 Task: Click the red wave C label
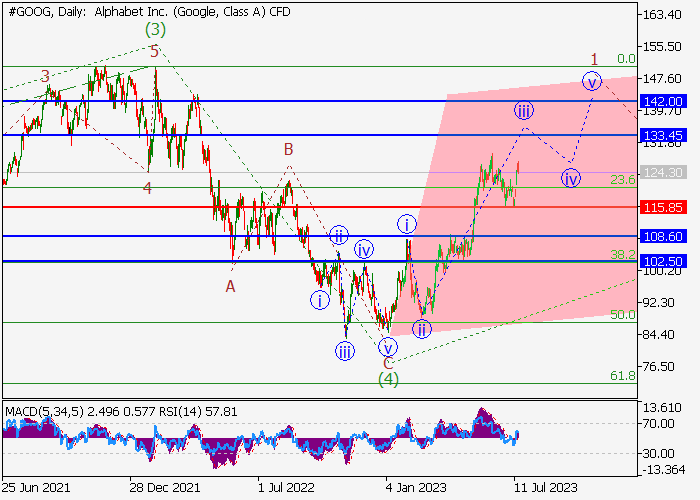[388, 363]
